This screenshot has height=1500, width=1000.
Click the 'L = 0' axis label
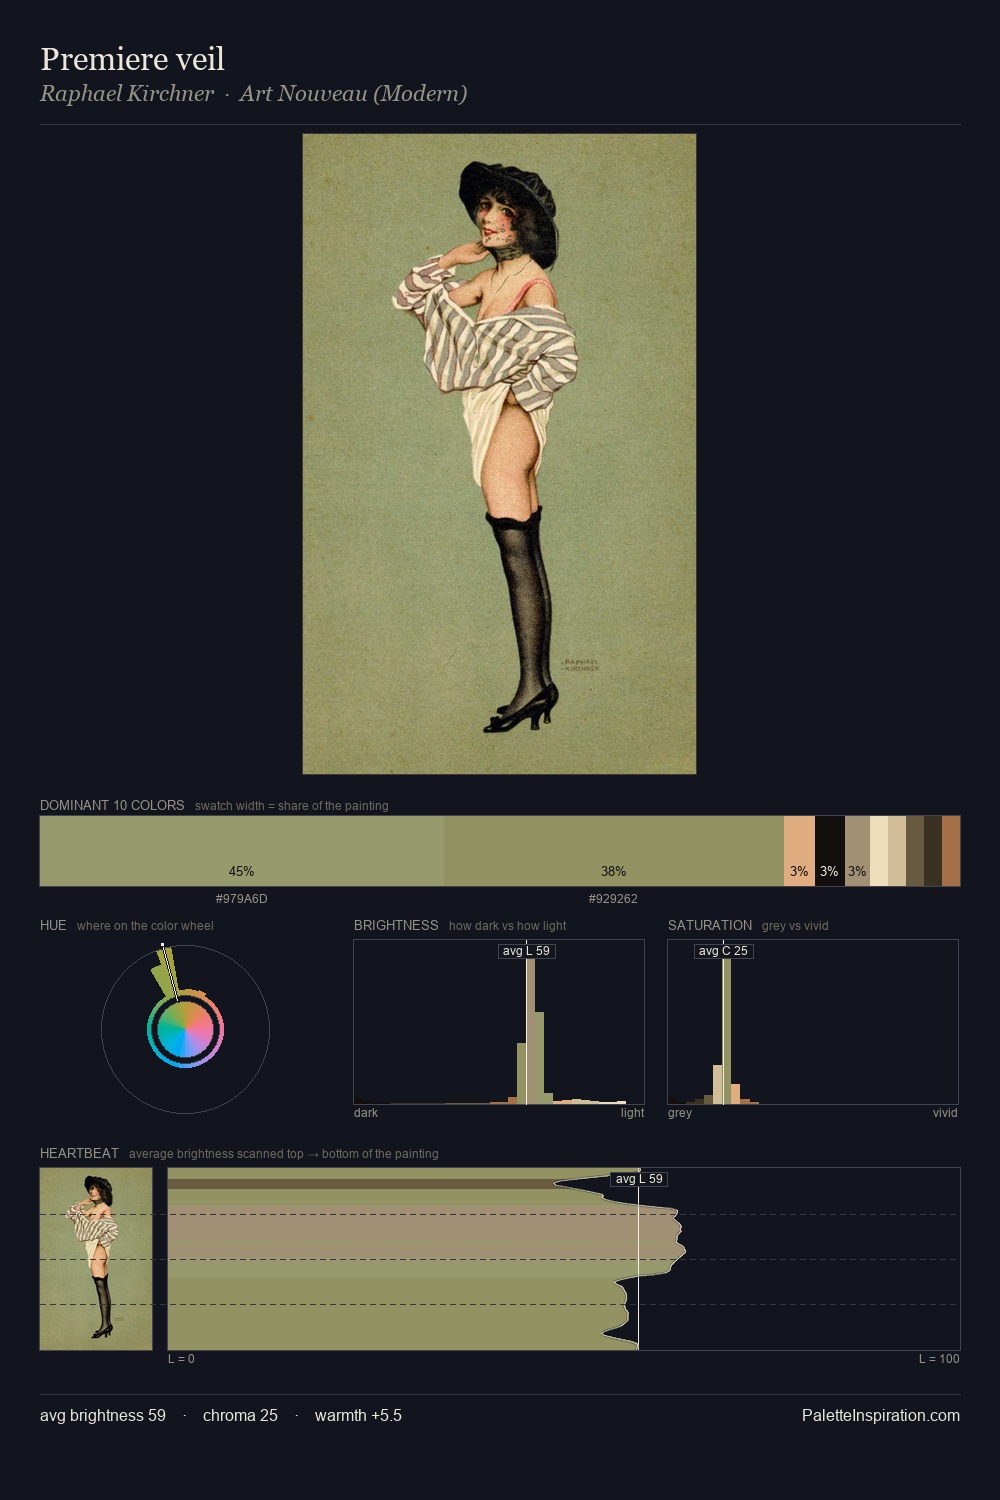[x=181, y=1359]
